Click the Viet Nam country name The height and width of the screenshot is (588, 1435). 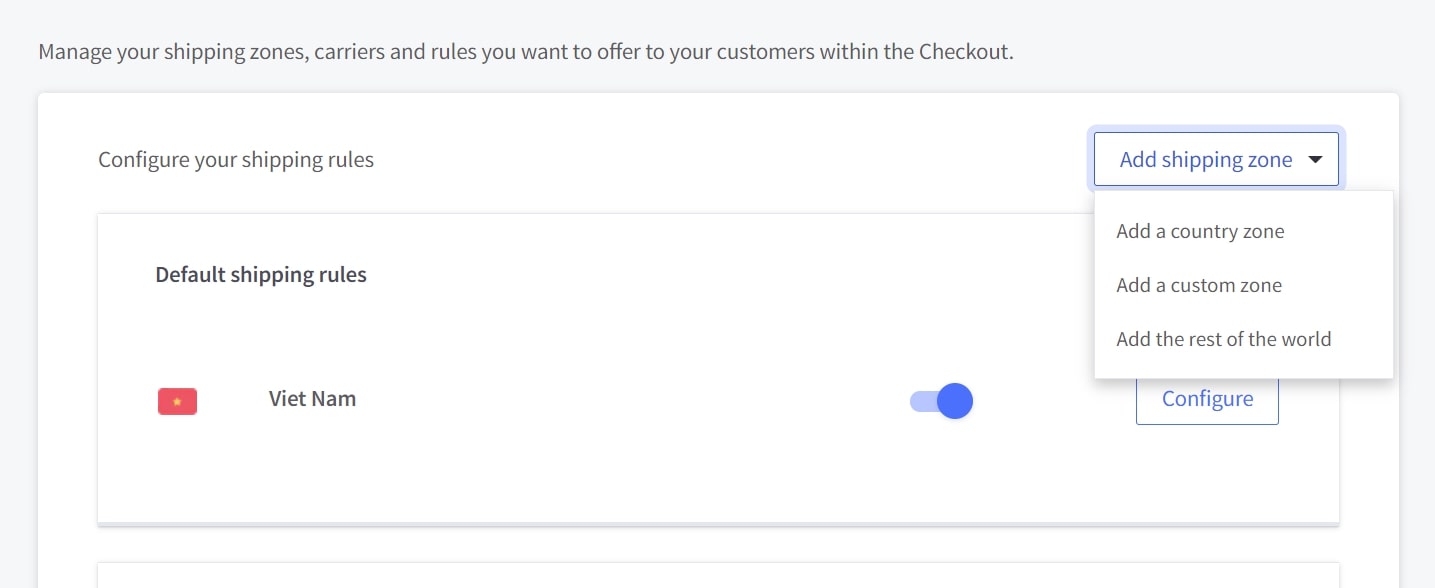point(312,399)
